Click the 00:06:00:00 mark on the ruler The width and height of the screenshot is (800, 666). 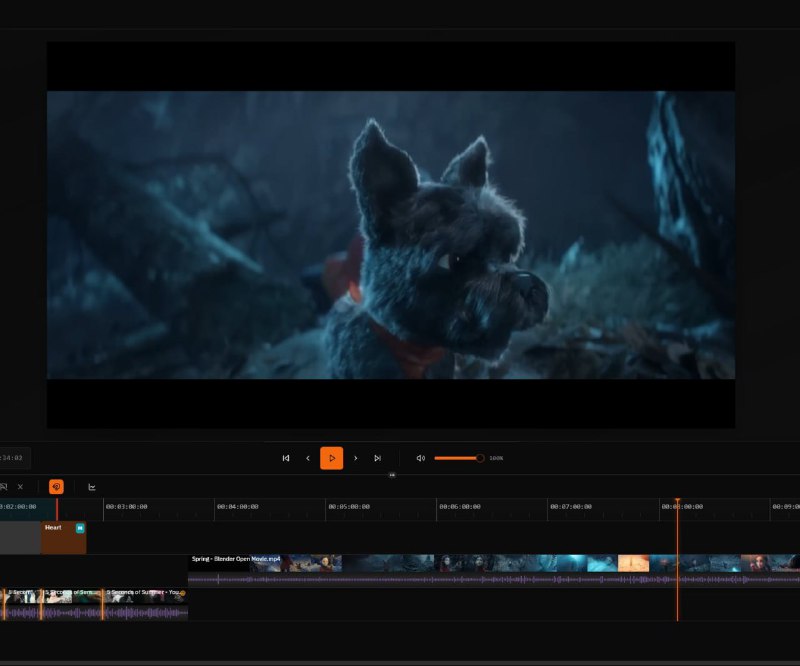click(x=460, y=507)
